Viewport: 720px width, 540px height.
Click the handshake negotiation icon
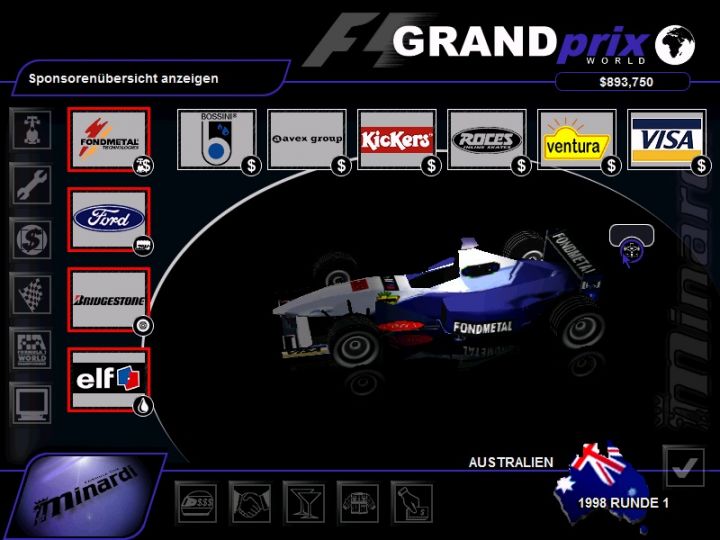click(249, 499)
